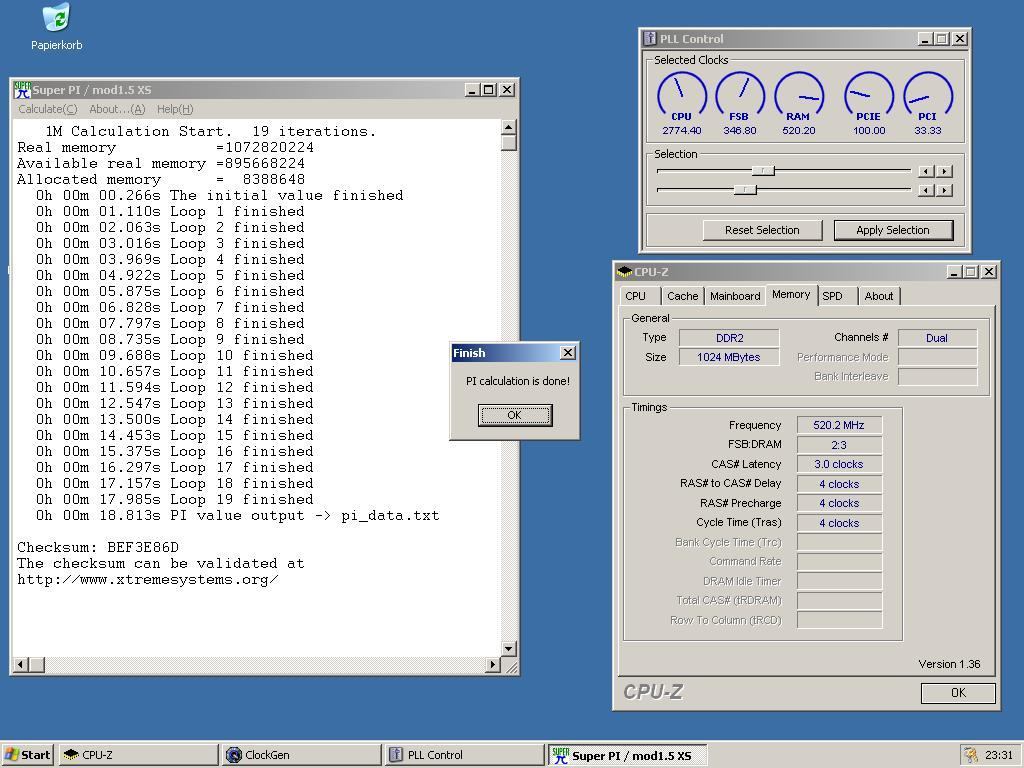Click the taskbar clock showing 23:31
Screen dimensions: 1024x768
coord(999,755)
